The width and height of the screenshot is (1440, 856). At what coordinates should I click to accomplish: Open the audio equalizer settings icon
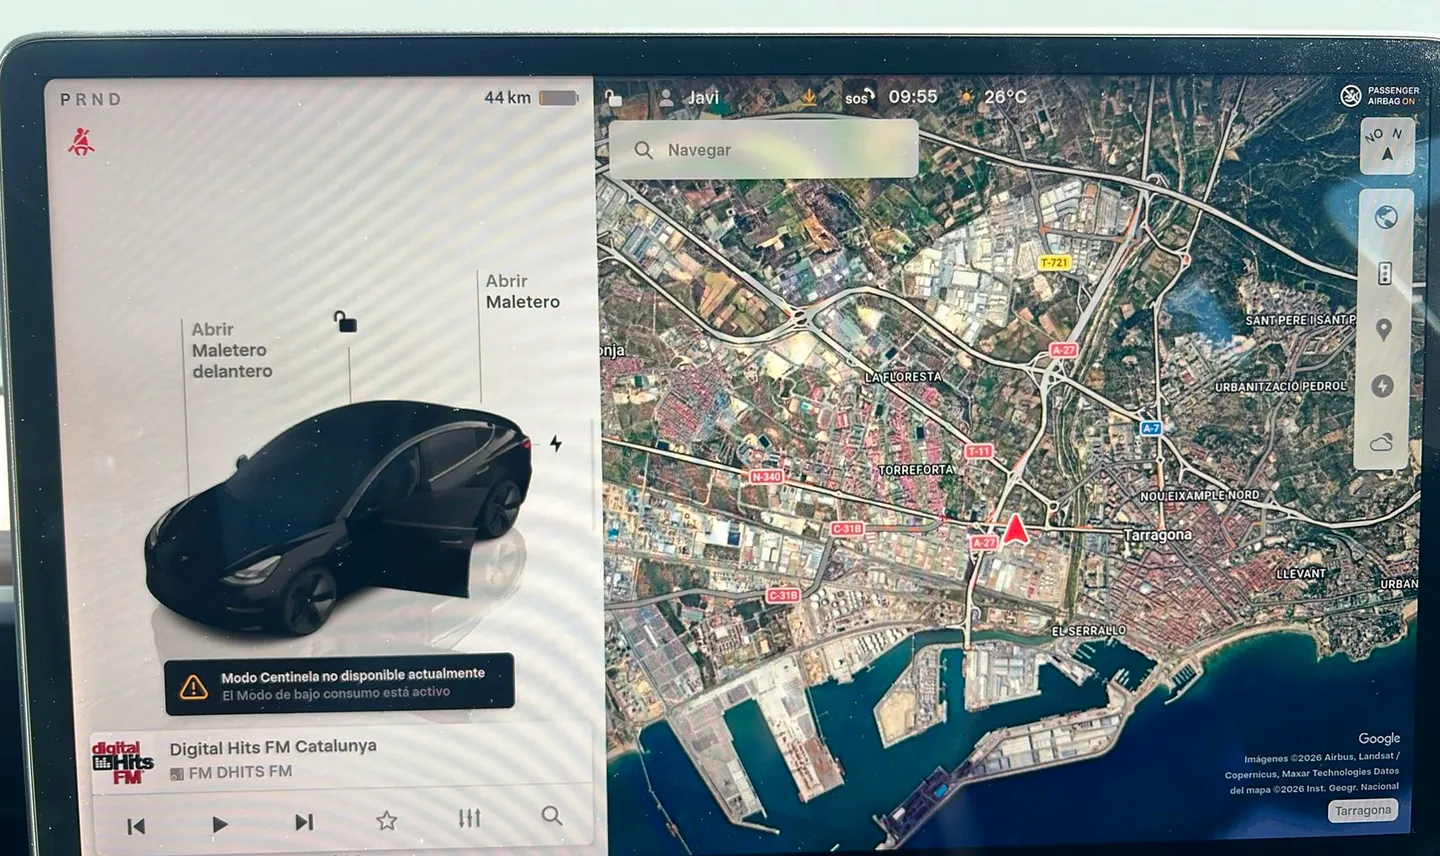(469, 818)
